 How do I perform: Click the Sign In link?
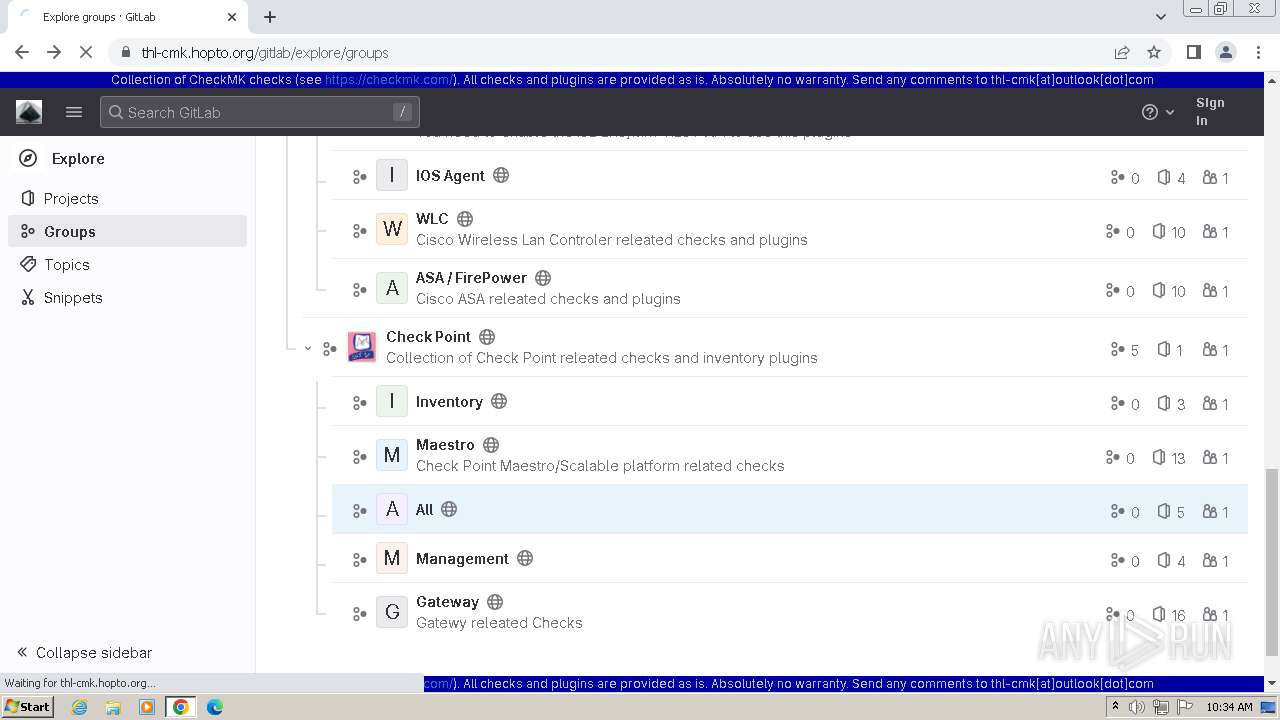tap(1209, 111)
